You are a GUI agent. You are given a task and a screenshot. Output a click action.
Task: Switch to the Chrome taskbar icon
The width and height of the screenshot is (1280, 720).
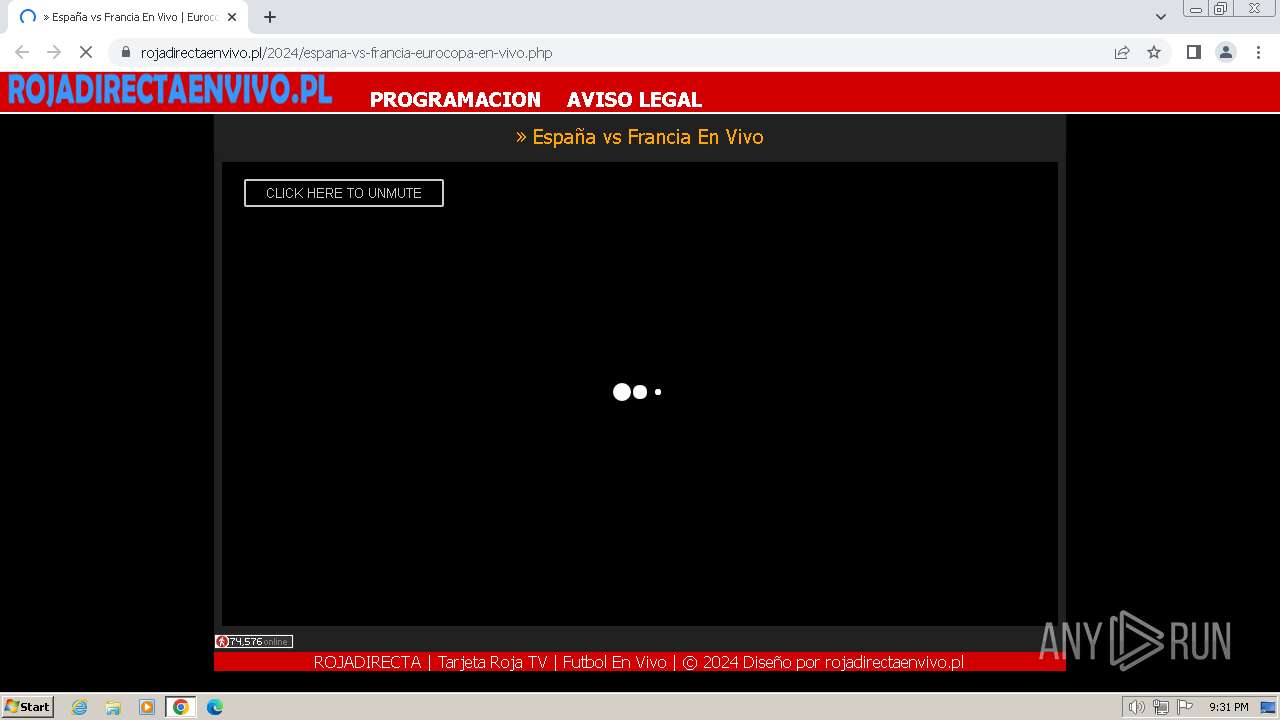(181, 707)
